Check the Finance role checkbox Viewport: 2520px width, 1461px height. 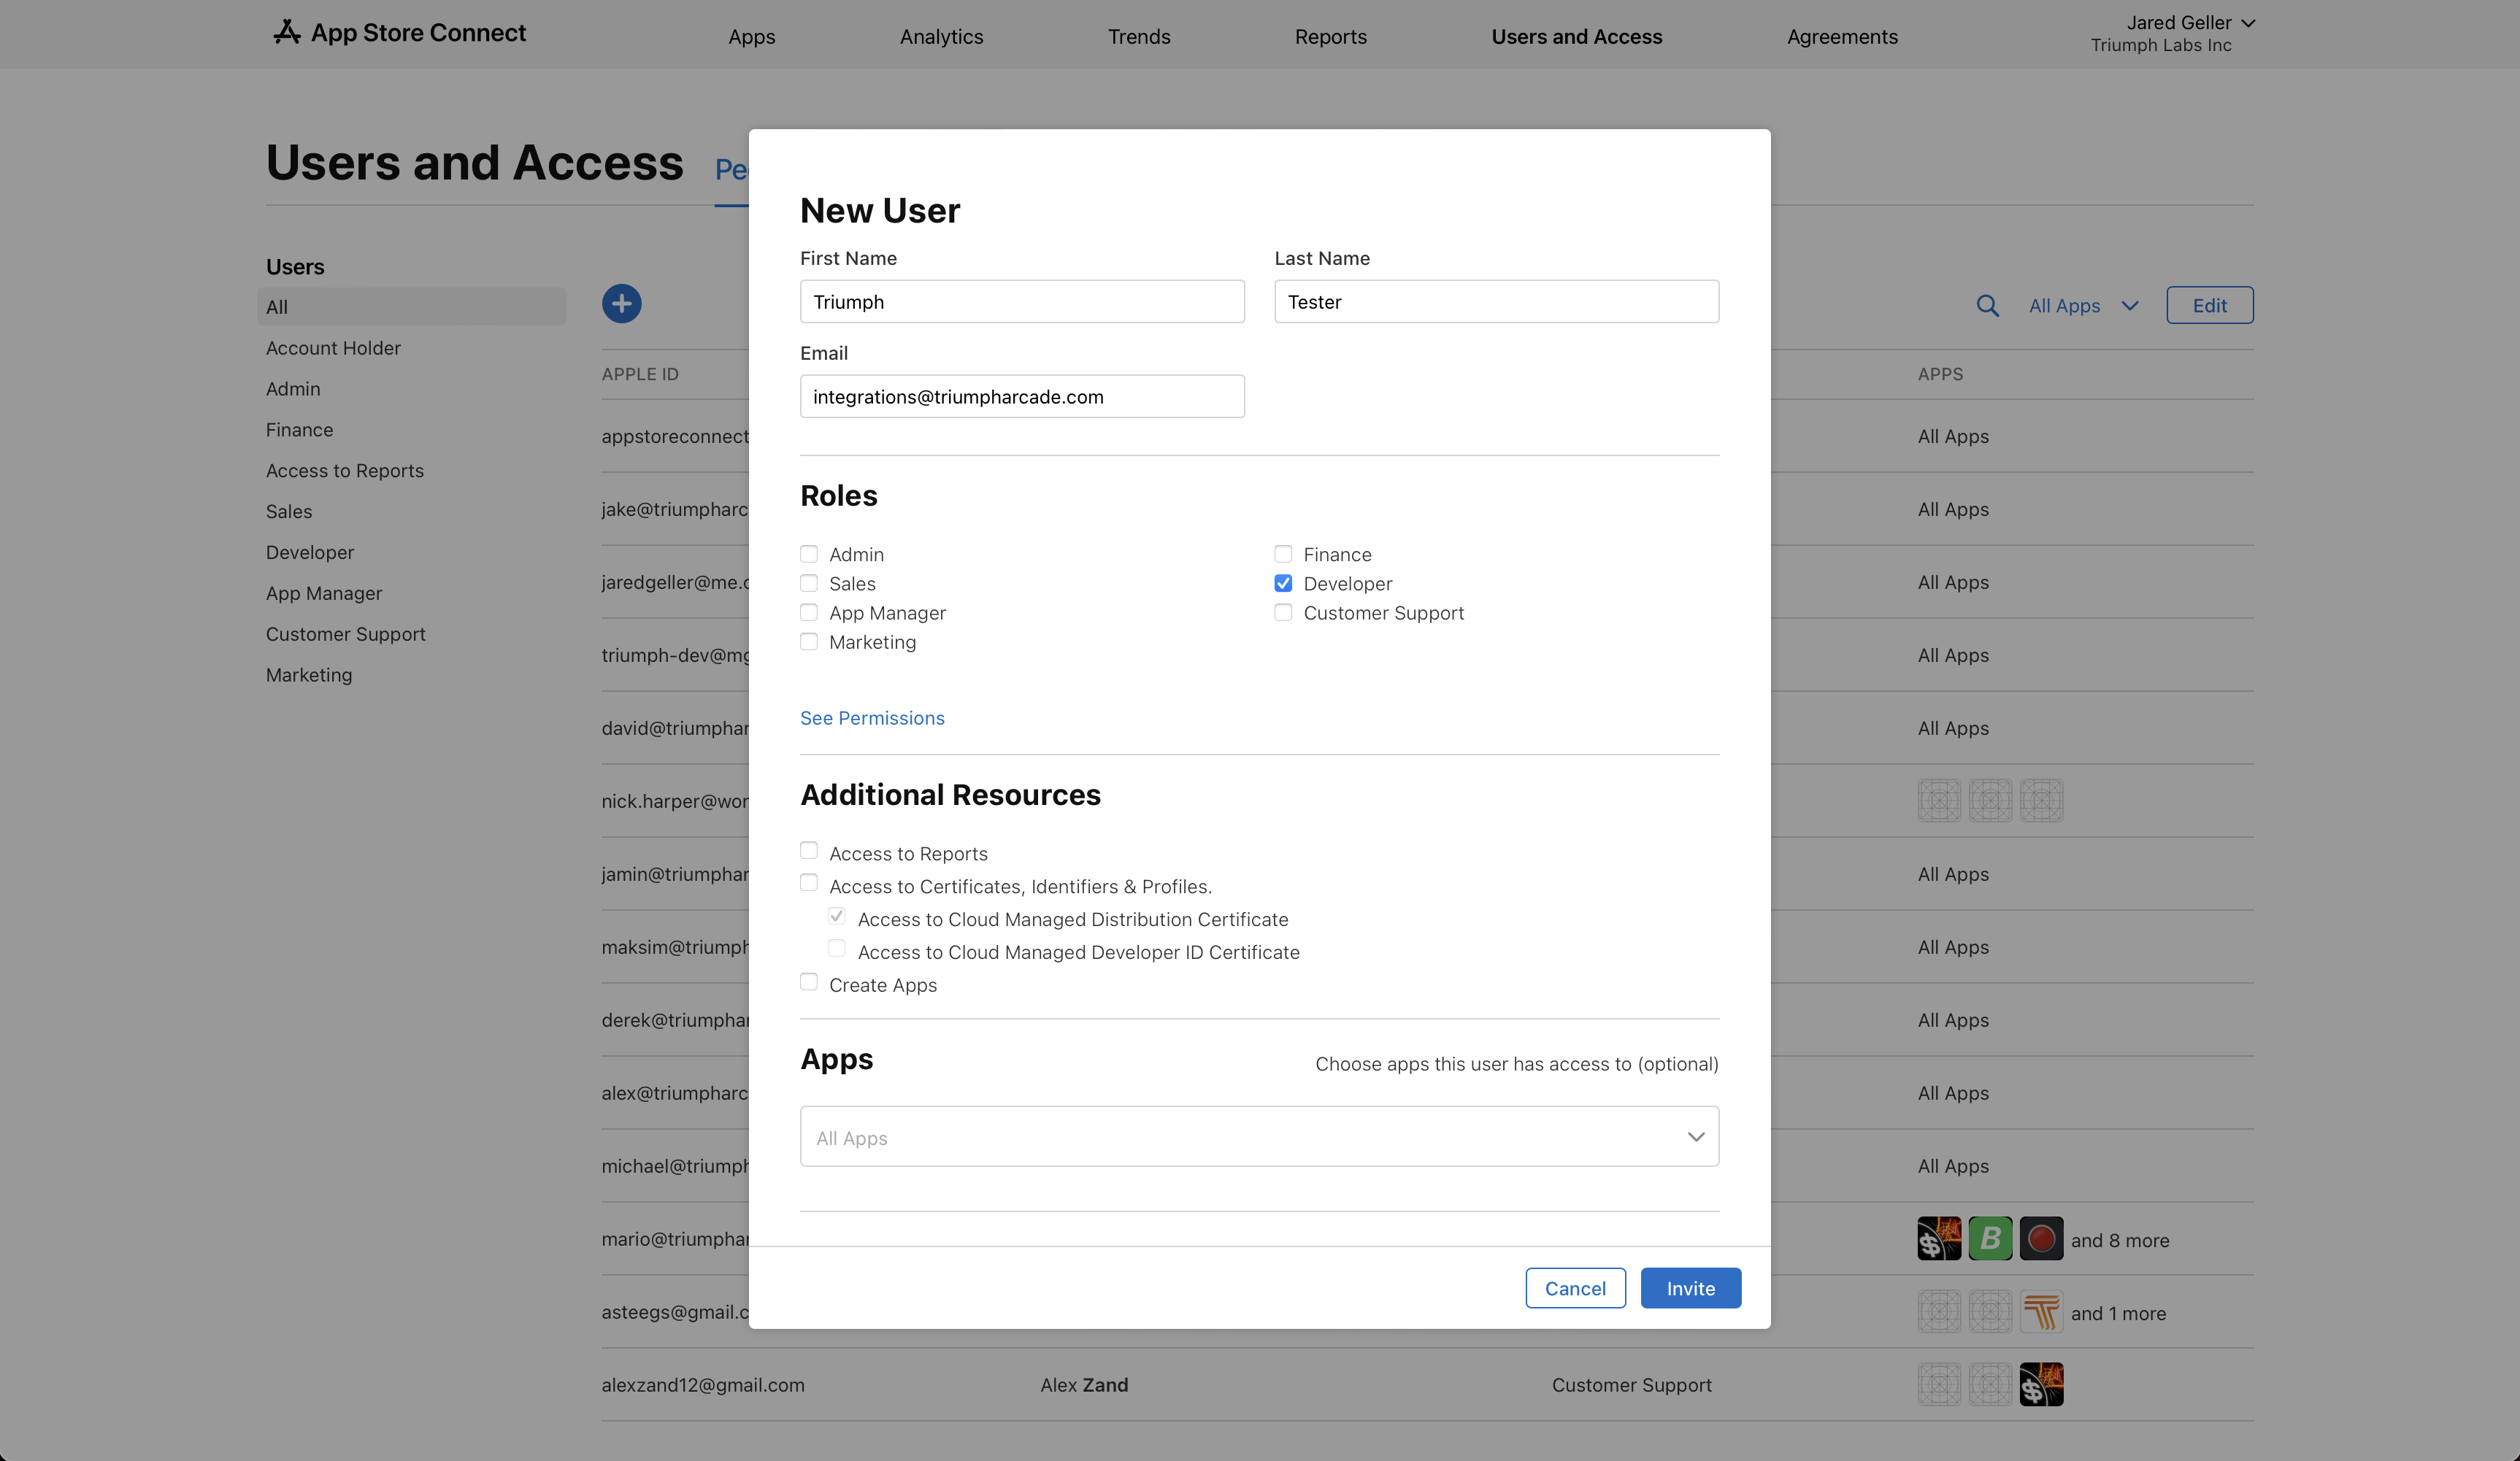(1283, 554)
